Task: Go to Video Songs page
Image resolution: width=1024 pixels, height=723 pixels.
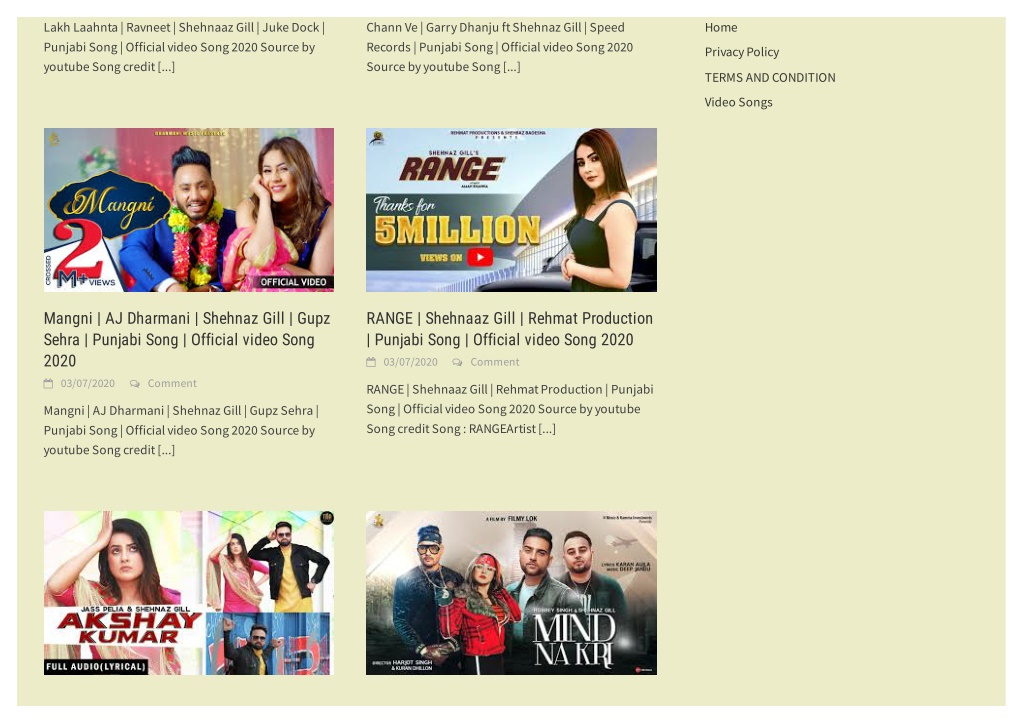Action: coord(738,102)
